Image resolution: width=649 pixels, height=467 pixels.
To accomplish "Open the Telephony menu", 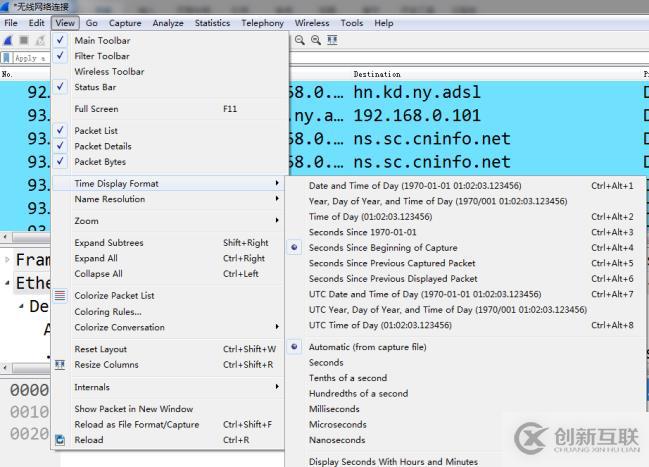I will [262, 23].
